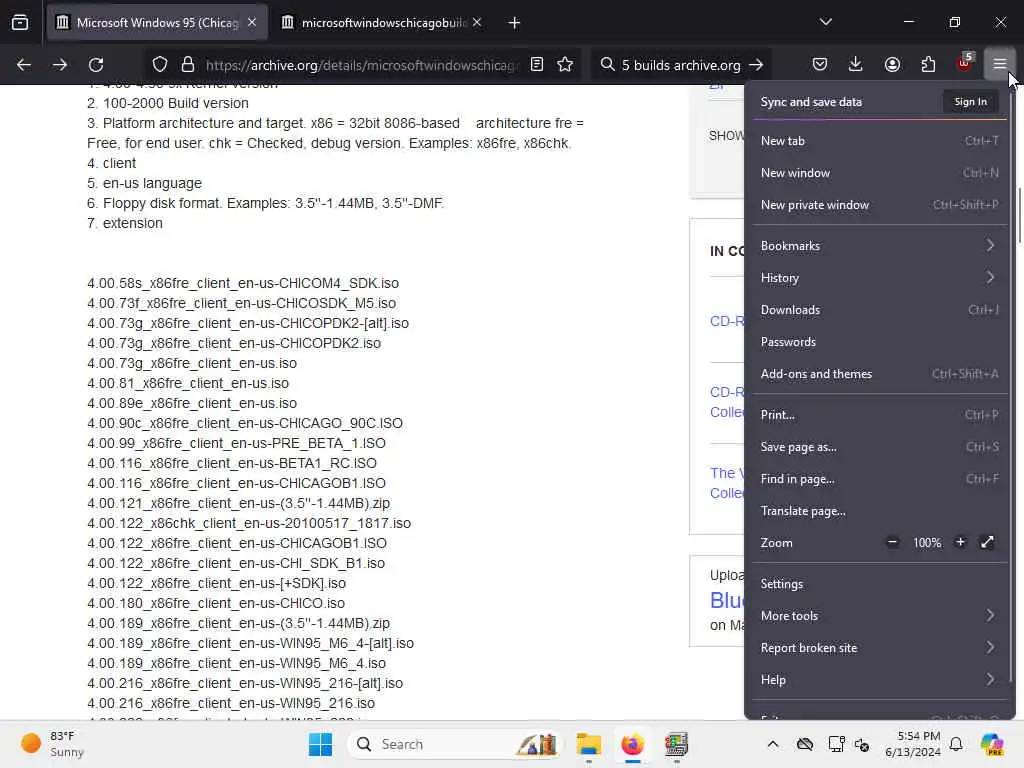
Task: Close the microsoftwindowschicagobuilds tab
Action: coord(477,22)
